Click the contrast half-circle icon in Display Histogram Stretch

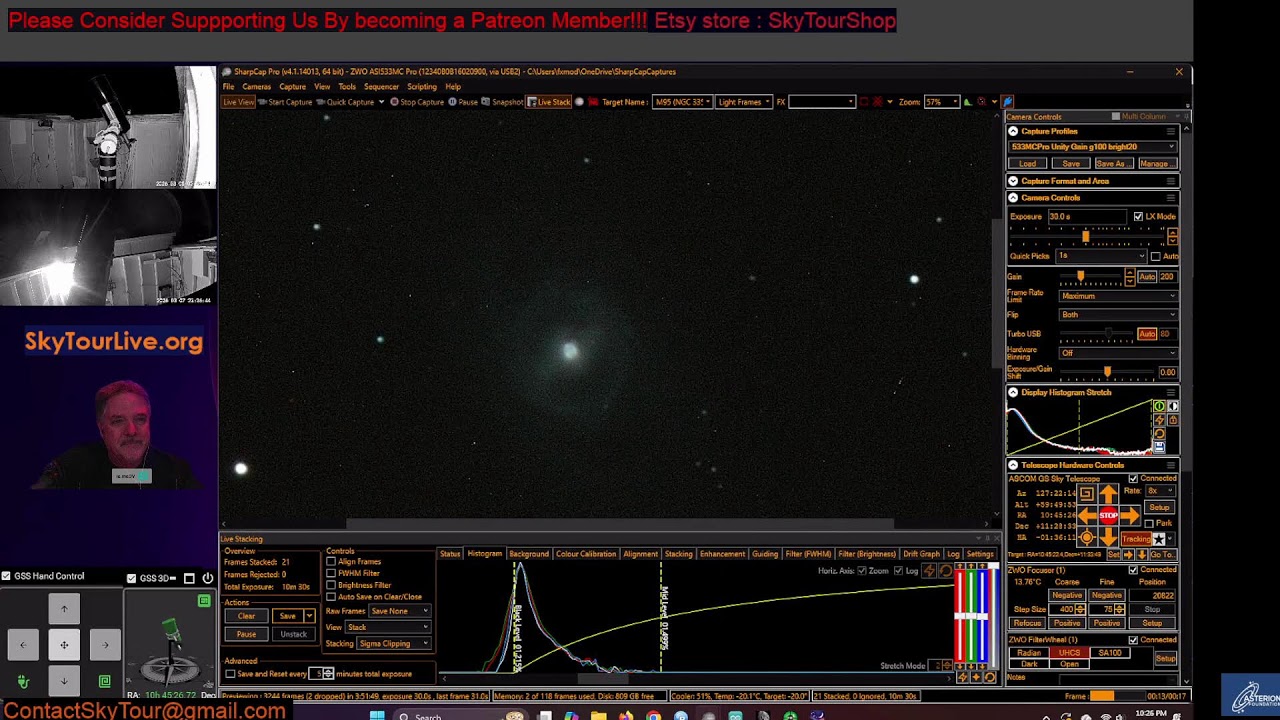pos(1173,406)
